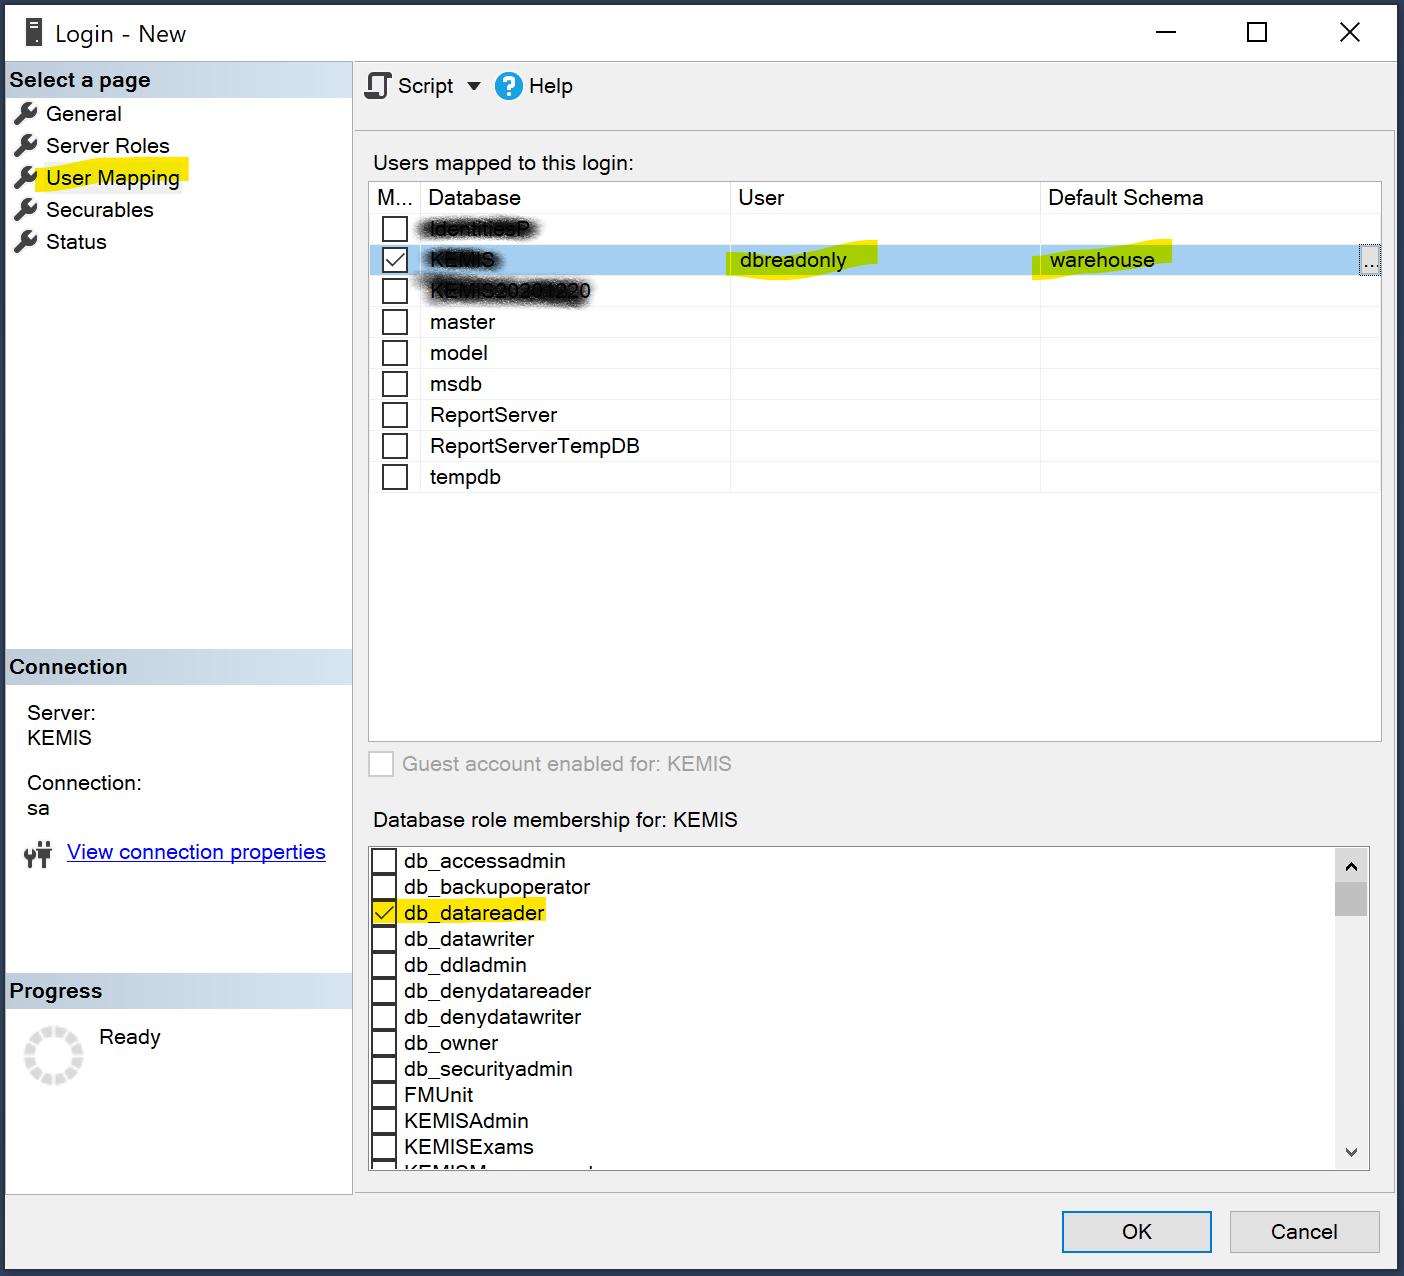This screenshot has width=1404, height=1276.
Task: Tick the map checkbox for master database
Action: pyautogui.click(x=395, y=322)
